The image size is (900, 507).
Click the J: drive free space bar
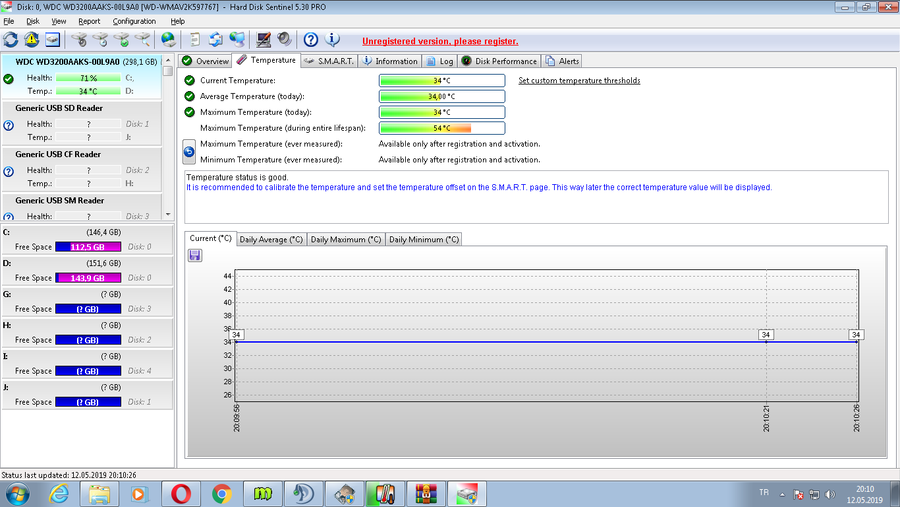pyautogui.click(x=88, y=402)
